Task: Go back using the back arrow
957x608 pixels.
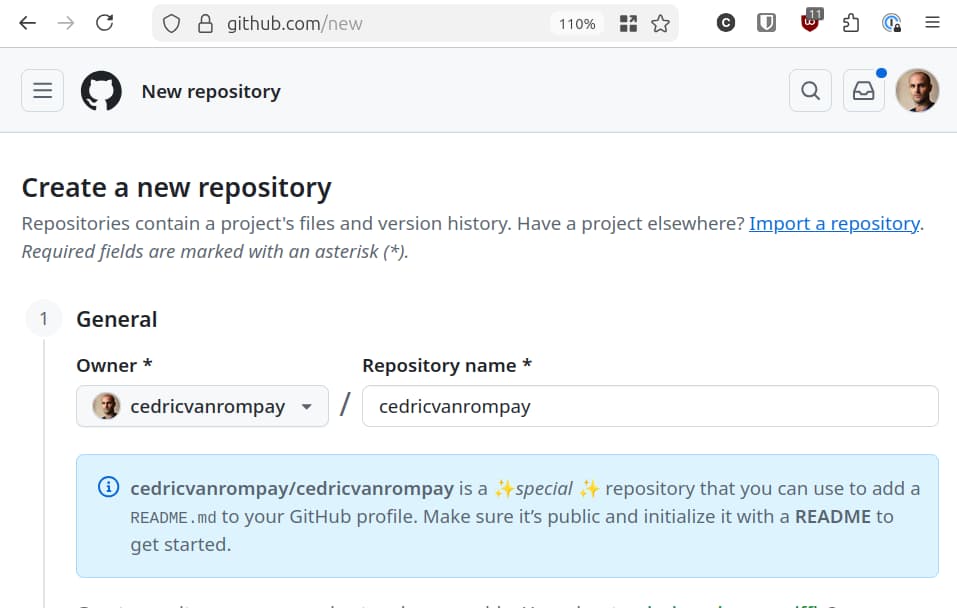Action: [27, 22]
